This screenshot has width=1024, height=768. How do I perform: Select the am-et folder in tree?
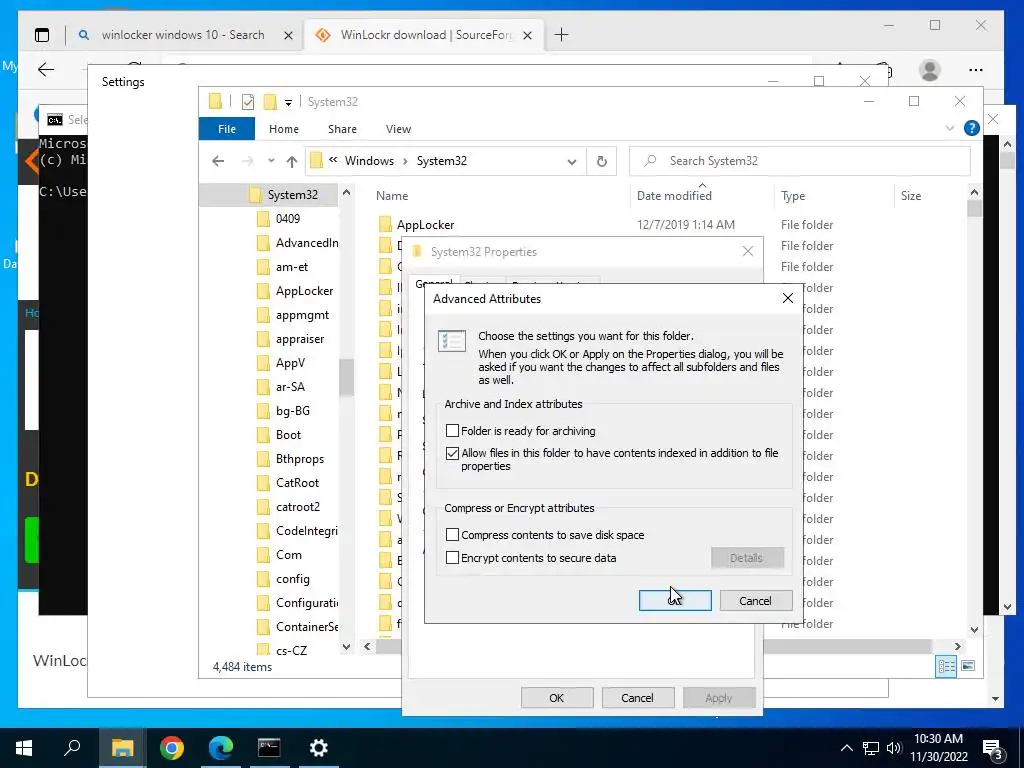[291, 266]
